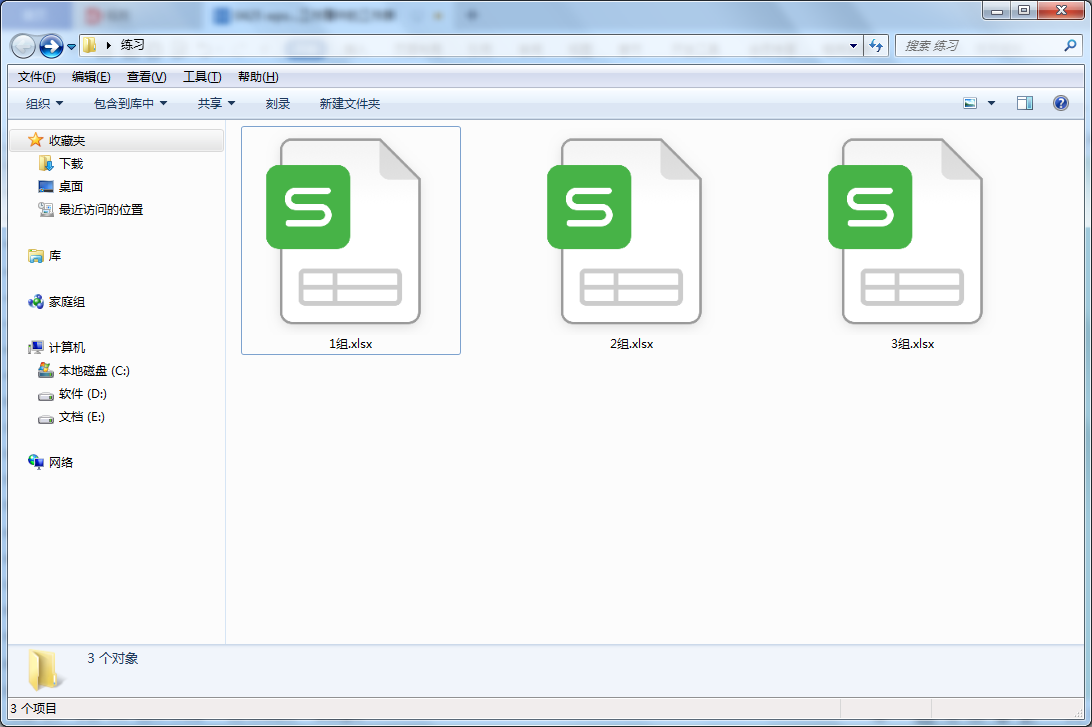
Task: Expand the 包含到库中 dropdown
Action: [130, 104]
